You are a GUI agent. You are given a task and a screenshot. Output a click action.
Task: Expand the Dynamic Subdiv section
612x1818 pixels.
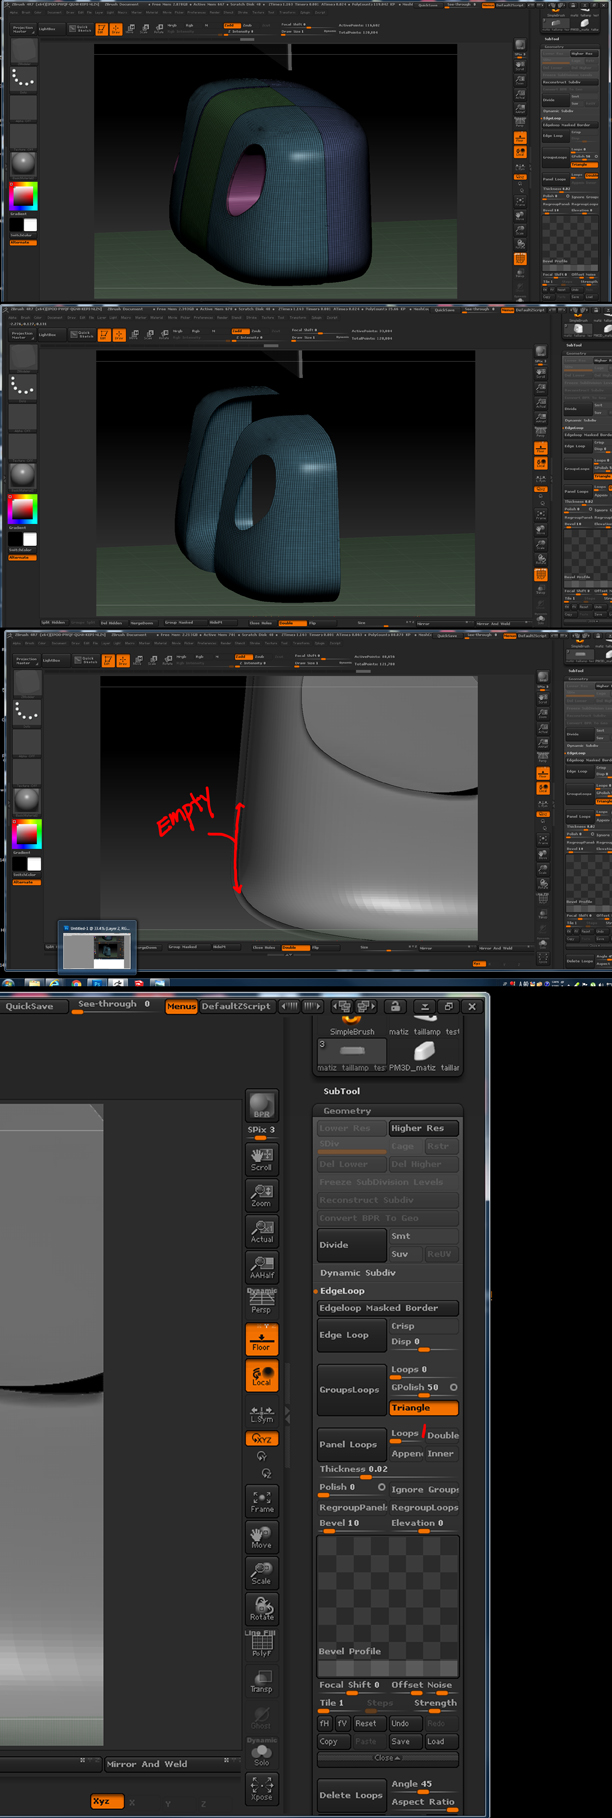click(x=358, y=1273)
